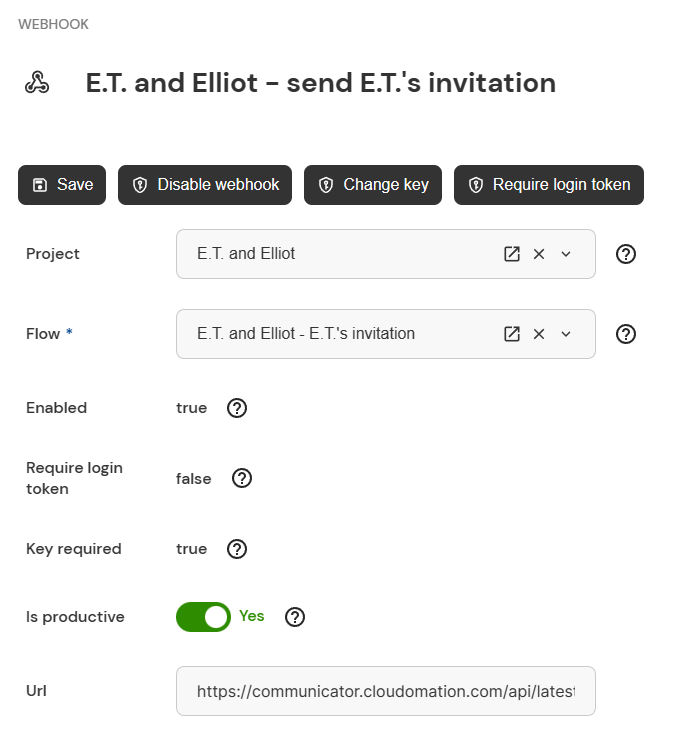The height and width of the screenshot is (750, 689).
Task: Show help for the Flow field
Action: coord(625,334)
